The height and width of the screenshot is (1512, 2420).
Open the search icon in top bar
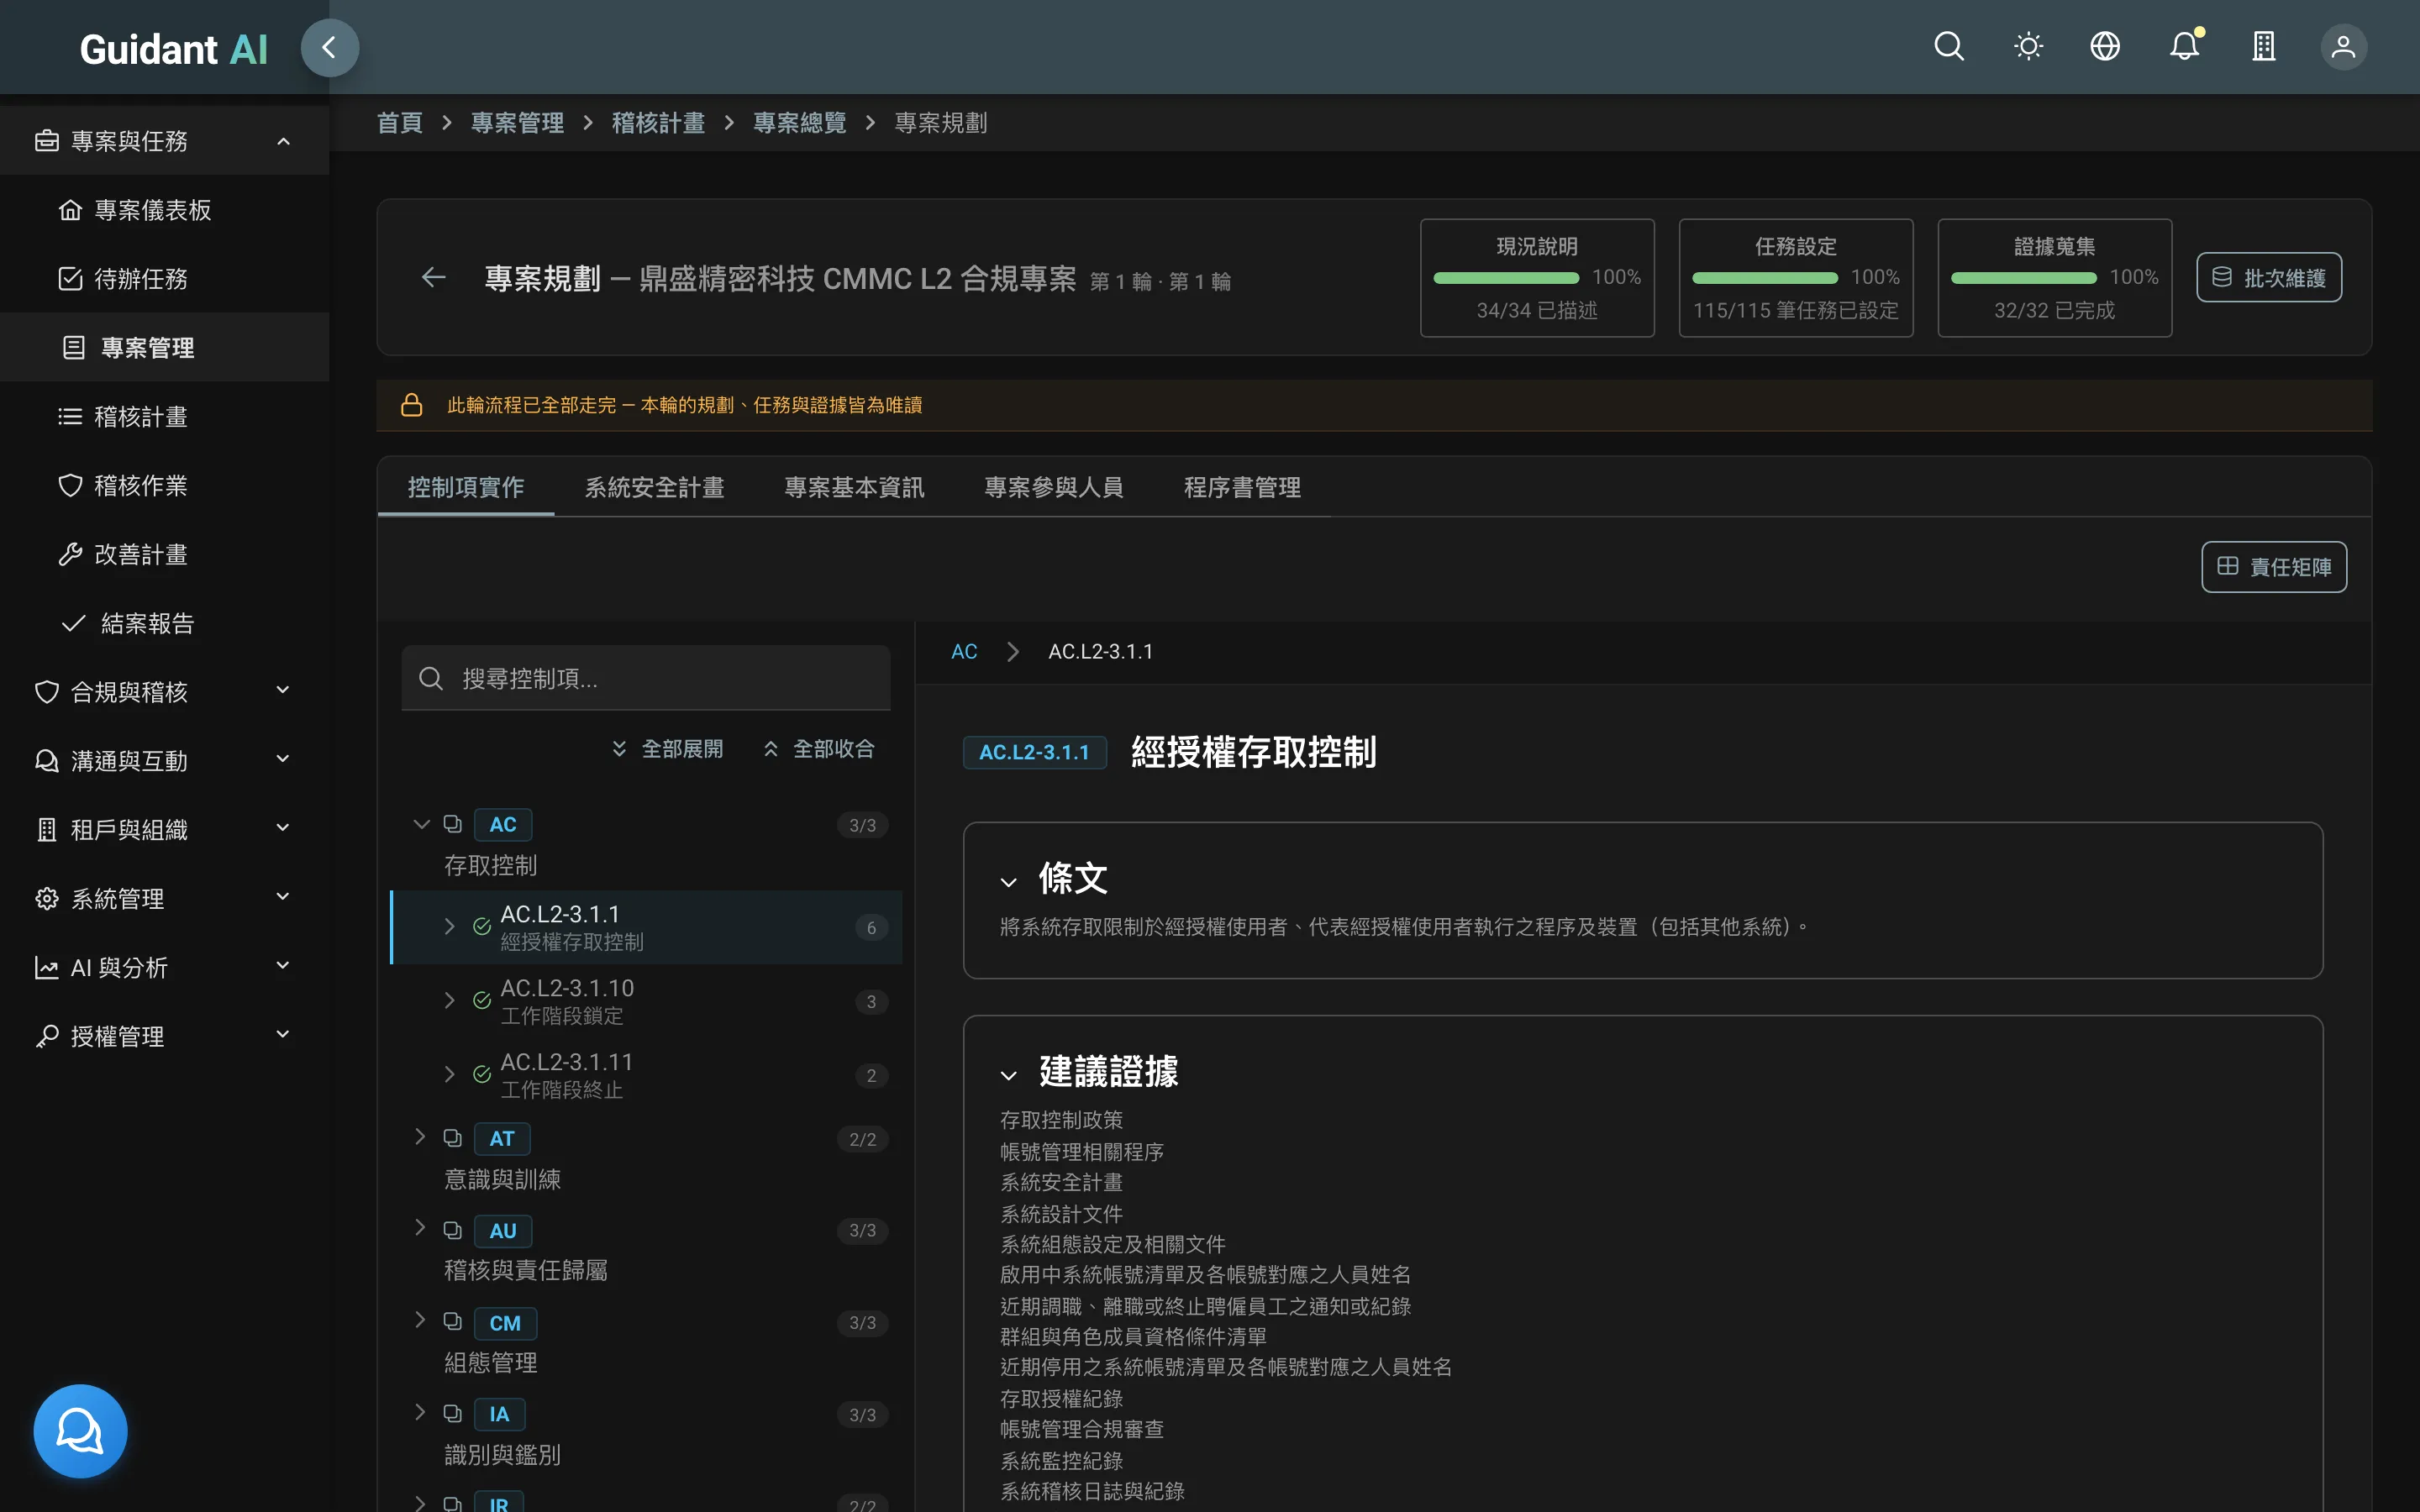click(x=1948, y=47)
